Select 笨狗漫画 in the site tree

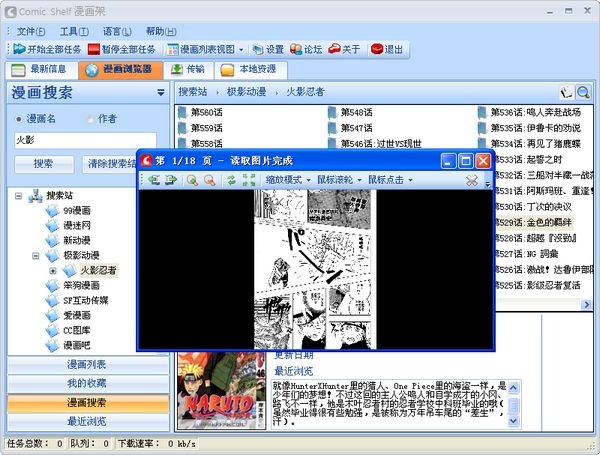click(x=82, y=285)
